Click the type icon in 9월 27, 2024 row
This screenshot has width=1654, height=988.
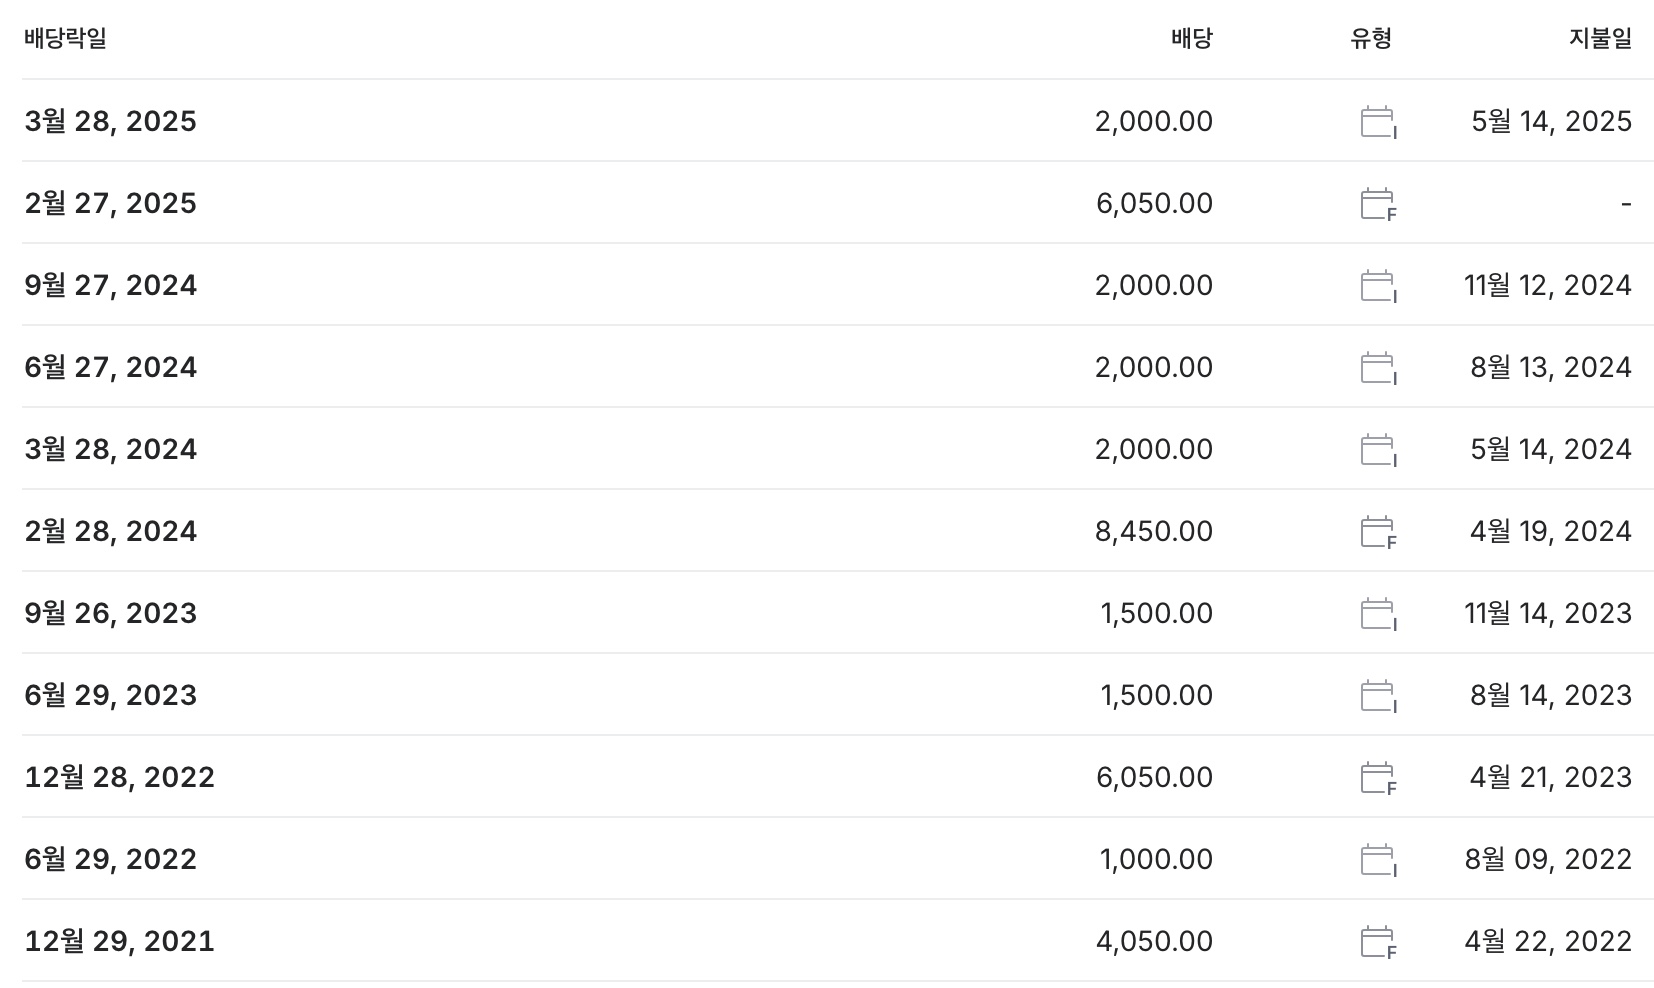(x=1378, y=286)
